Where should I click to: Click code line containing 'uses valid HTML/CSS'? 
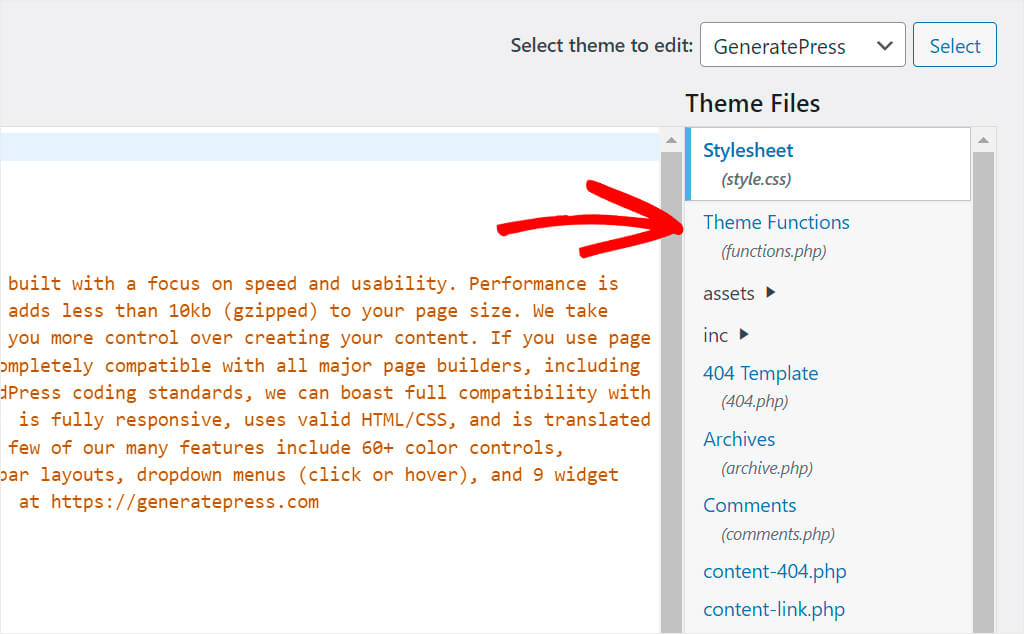(334, 419)
